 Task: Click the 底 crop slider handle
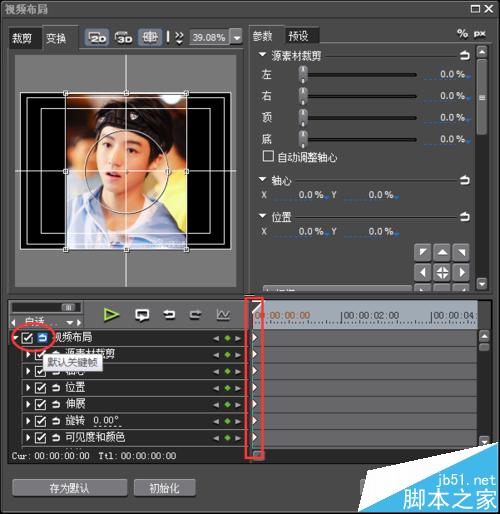click(303, 139)
